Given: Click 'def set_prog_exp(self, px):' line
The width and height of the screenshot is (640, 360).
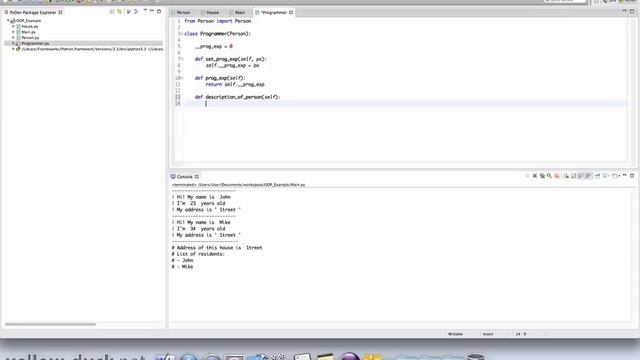Looking at the screenshot, I should pyautogui.click(x=231, y=59).
